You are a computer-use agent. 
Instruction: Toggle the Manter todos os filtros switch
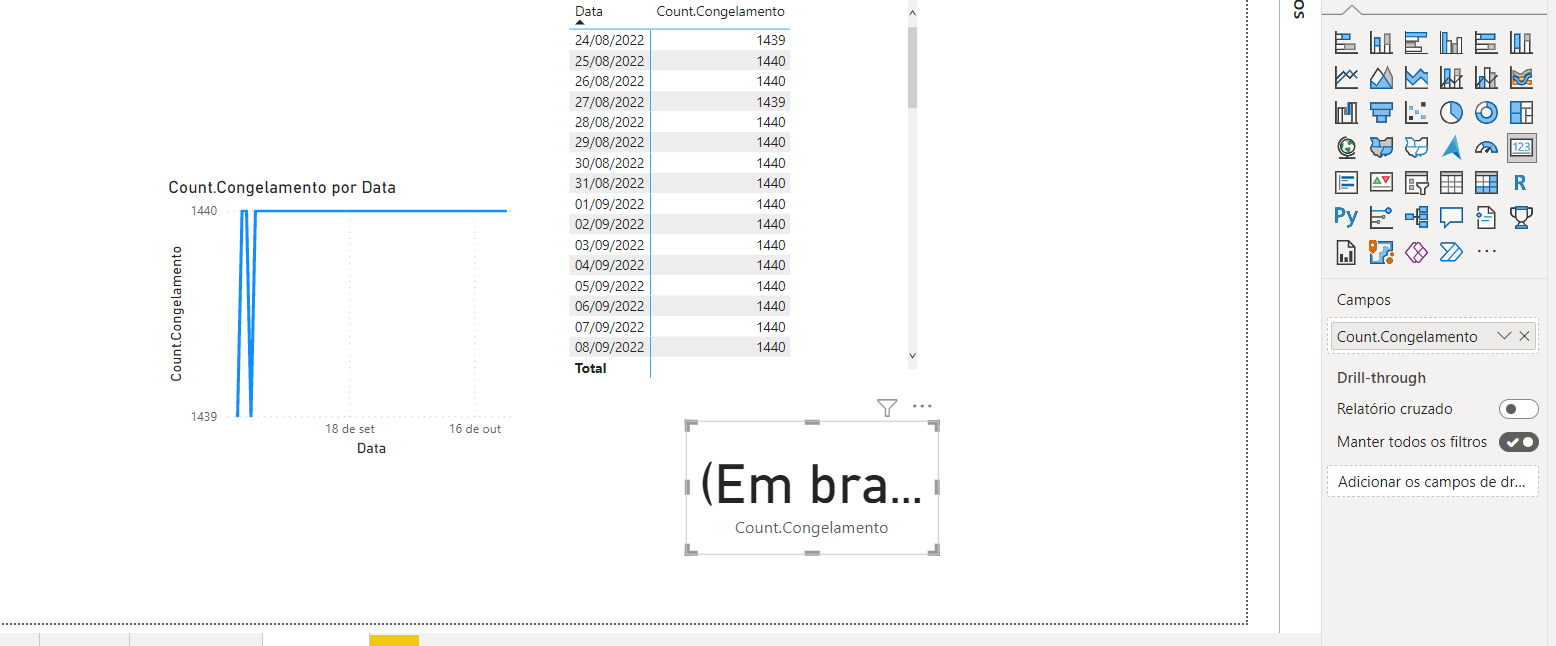point(1518,442)
